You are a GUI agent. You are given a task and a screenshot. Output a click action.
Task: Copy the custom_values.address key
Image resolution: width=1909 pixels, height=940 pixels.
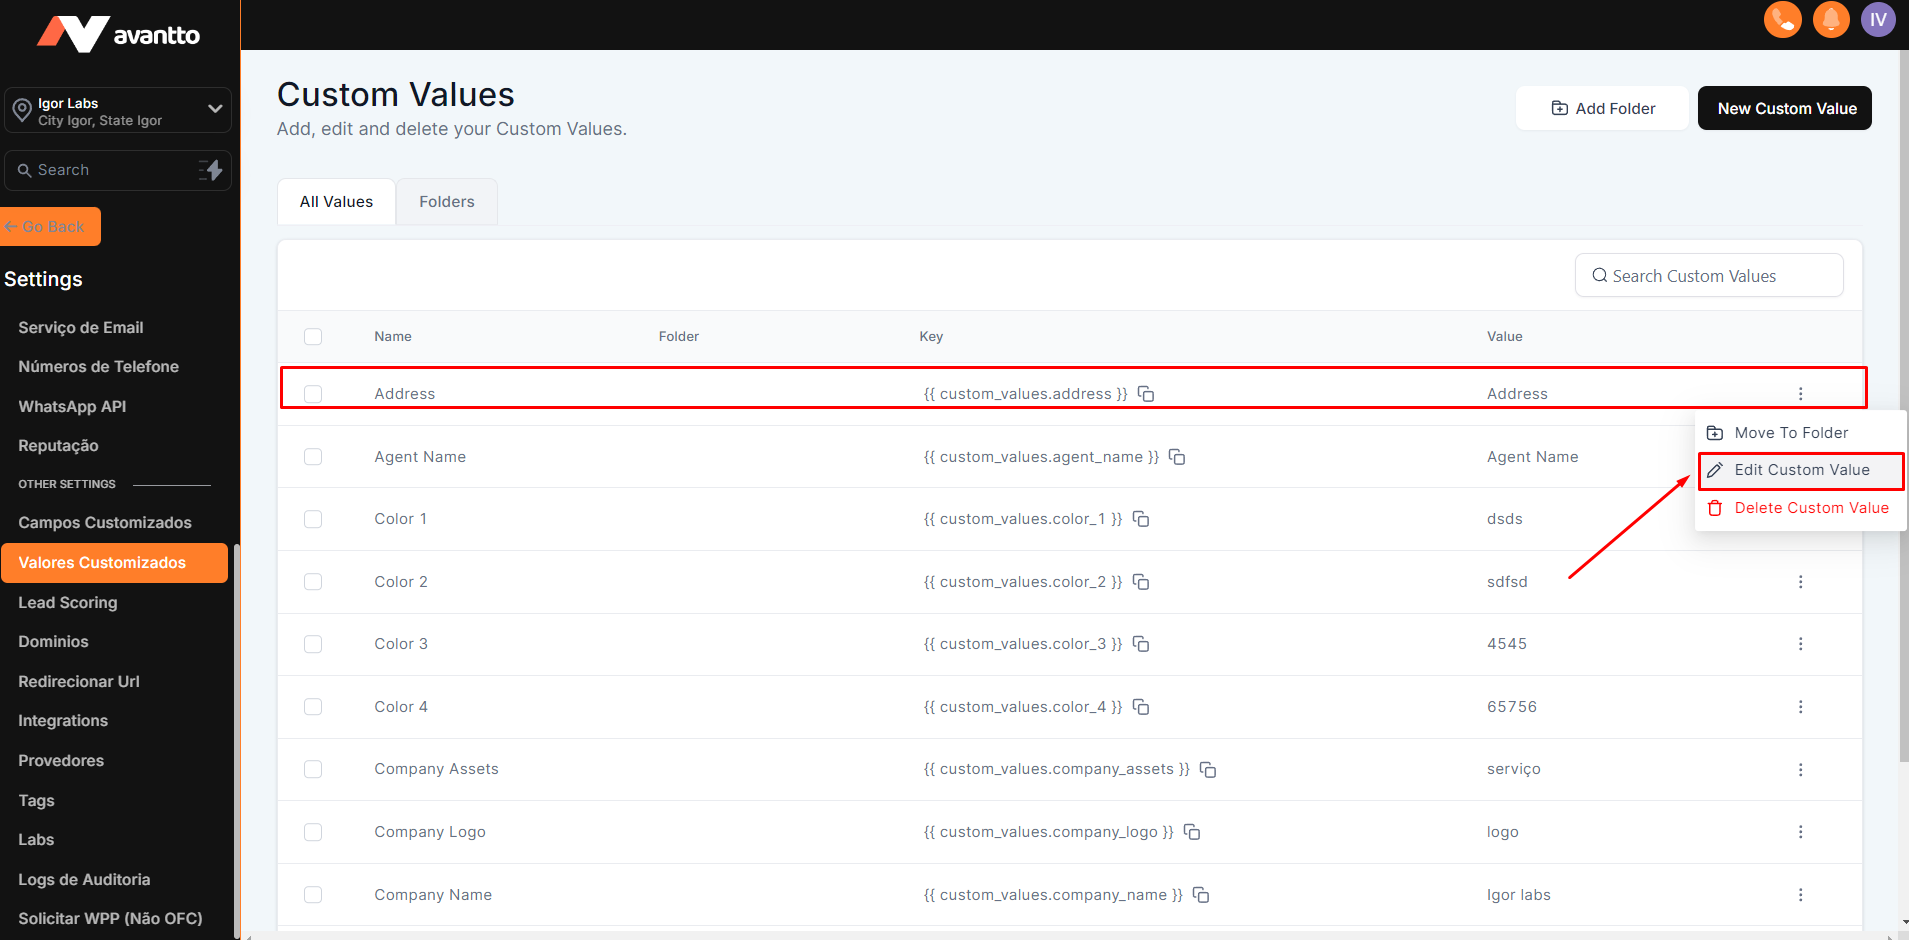pos(1146,394)
